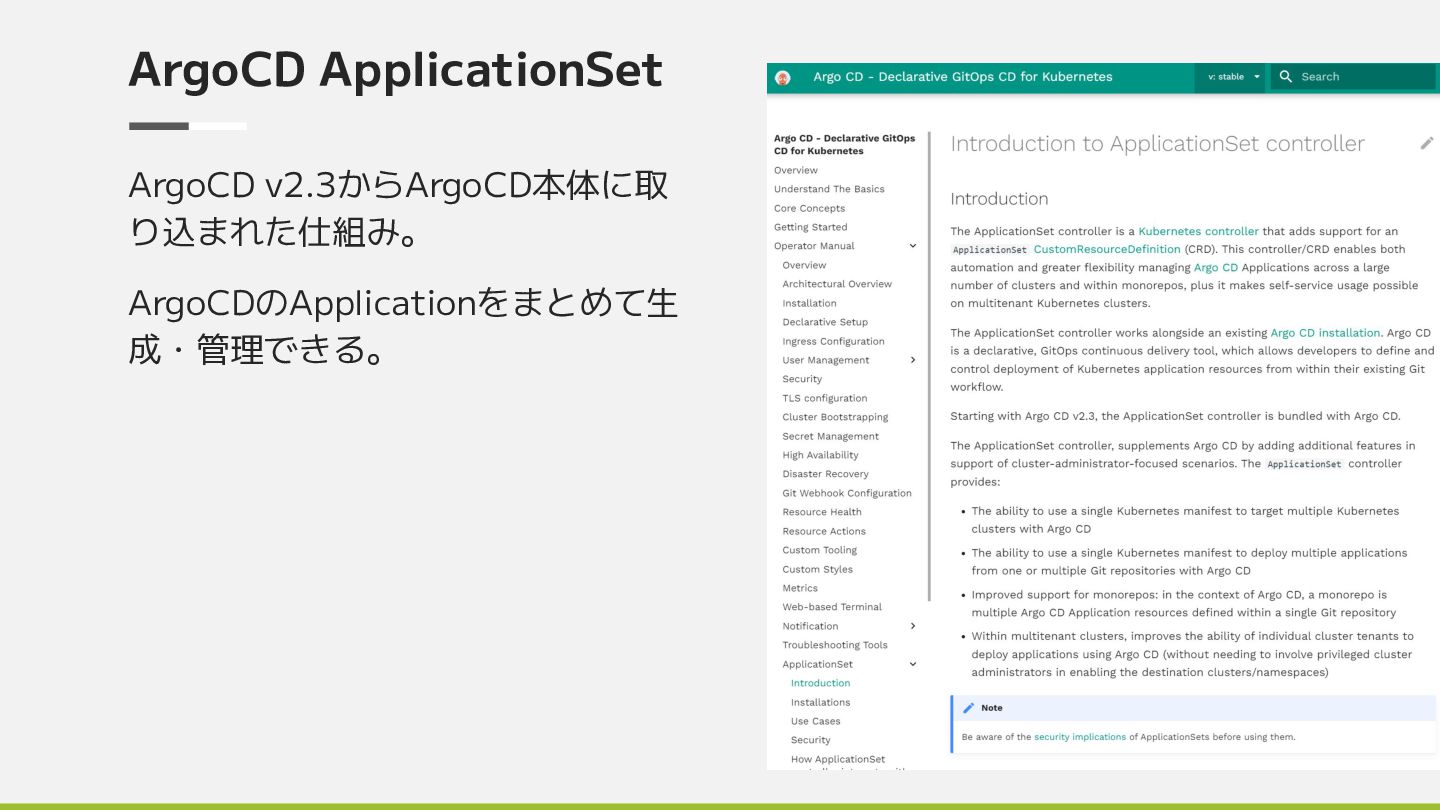Select highlighted 'Introduction' under ApplicationSet
The width and height of the screenshot is (1440, 810).
pyautogui.click(x=820, y=683)
